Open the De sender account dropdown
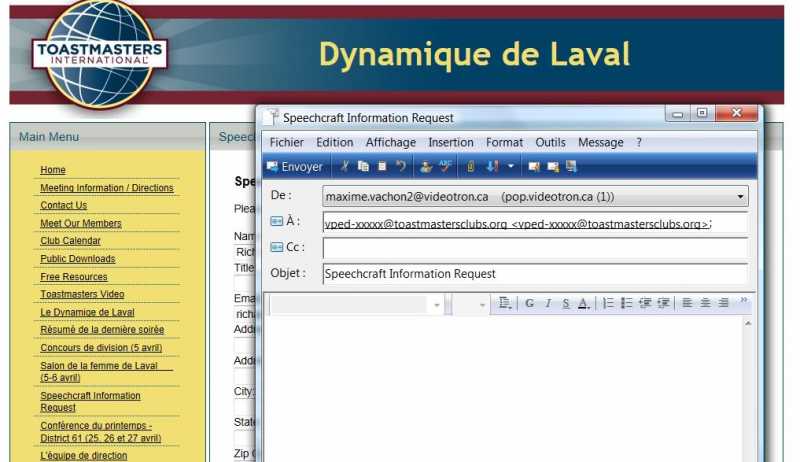 741,196
